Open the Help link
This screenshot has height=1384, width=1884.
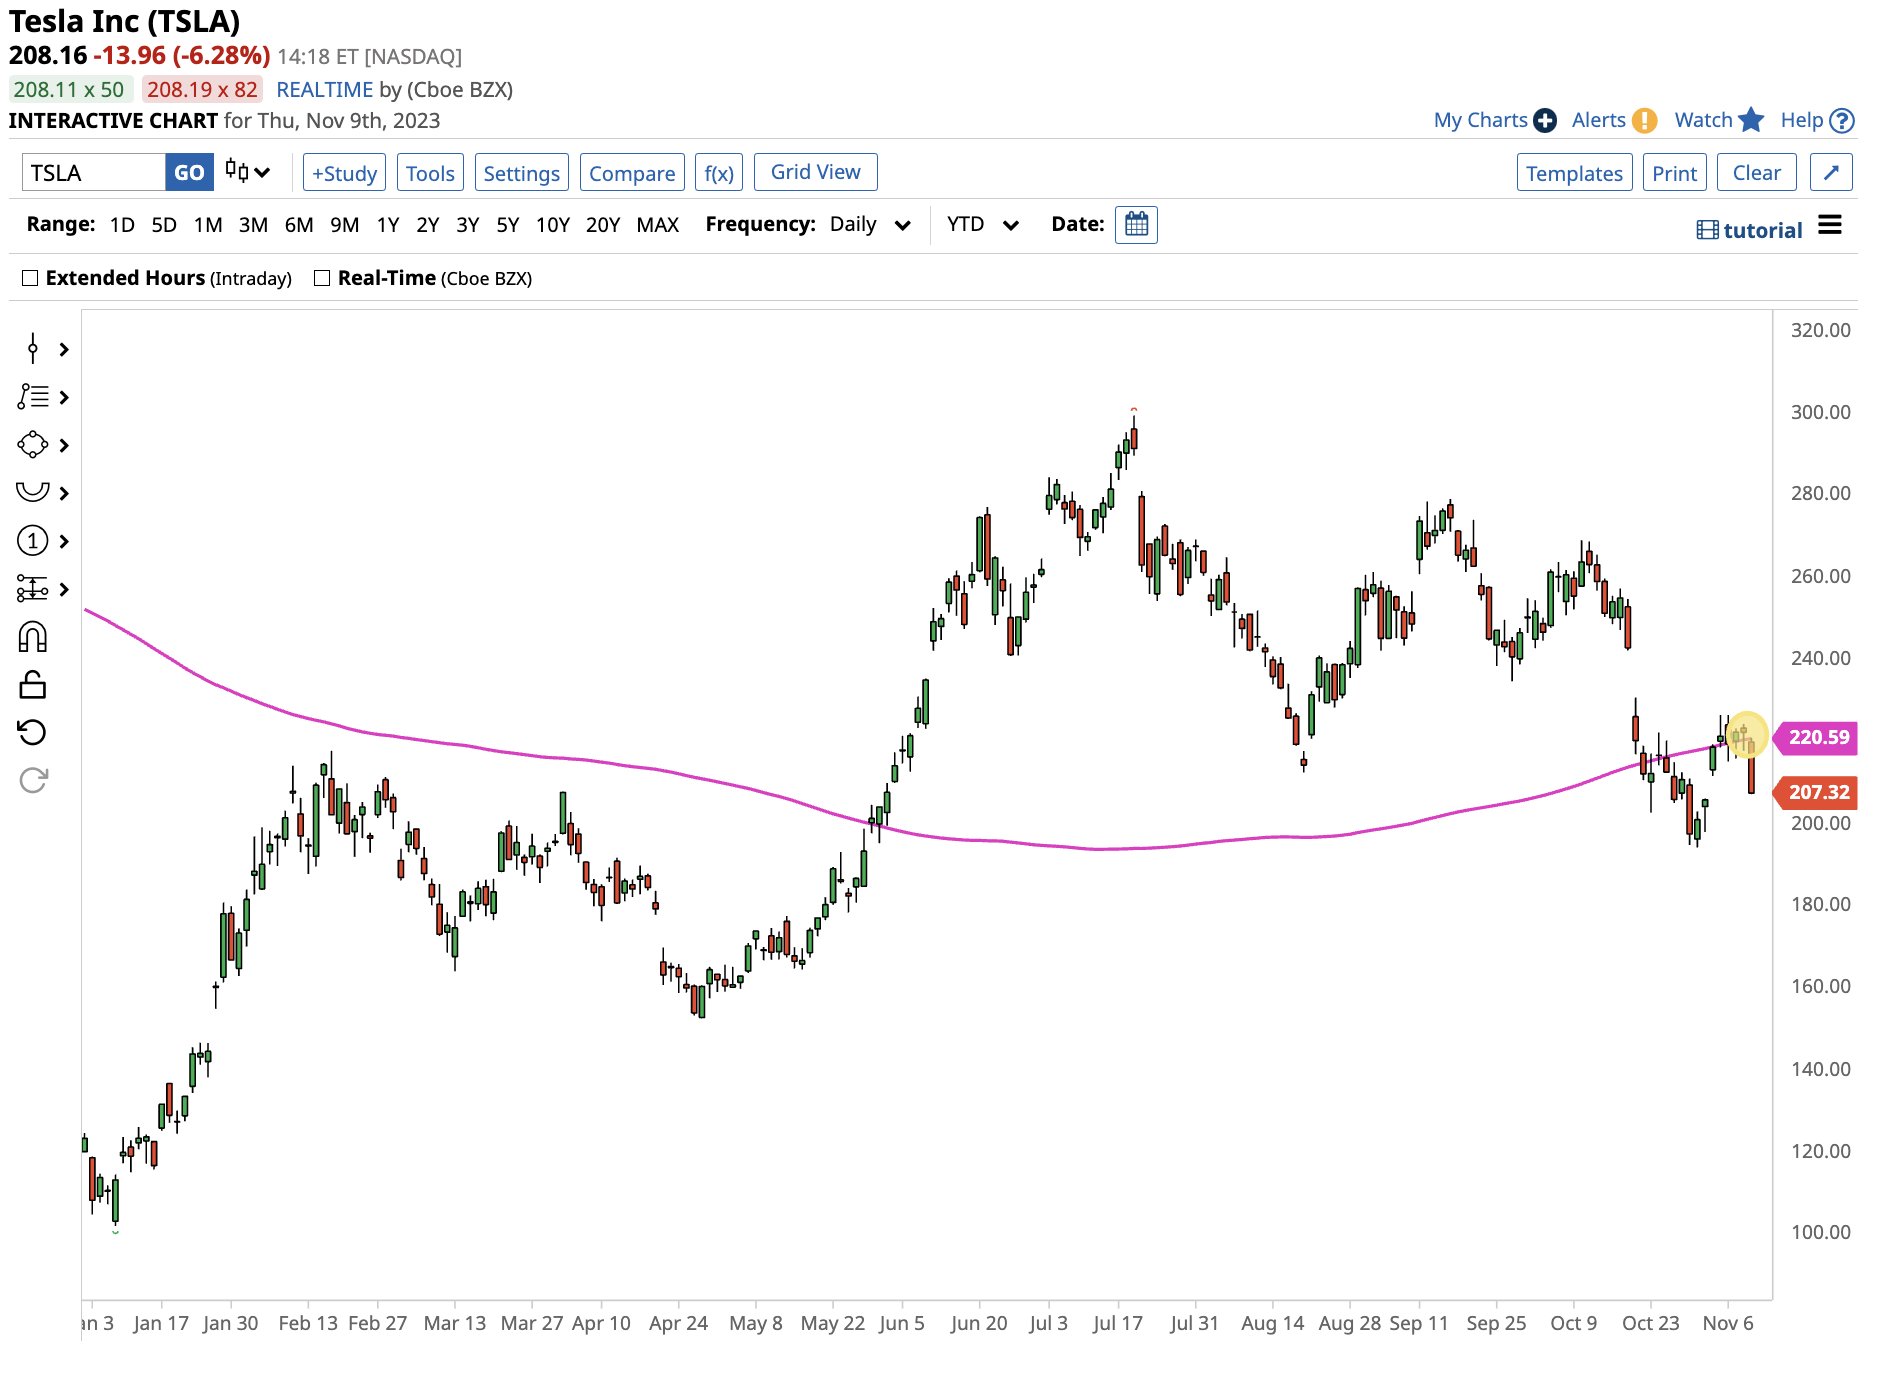coord(1802,120)
